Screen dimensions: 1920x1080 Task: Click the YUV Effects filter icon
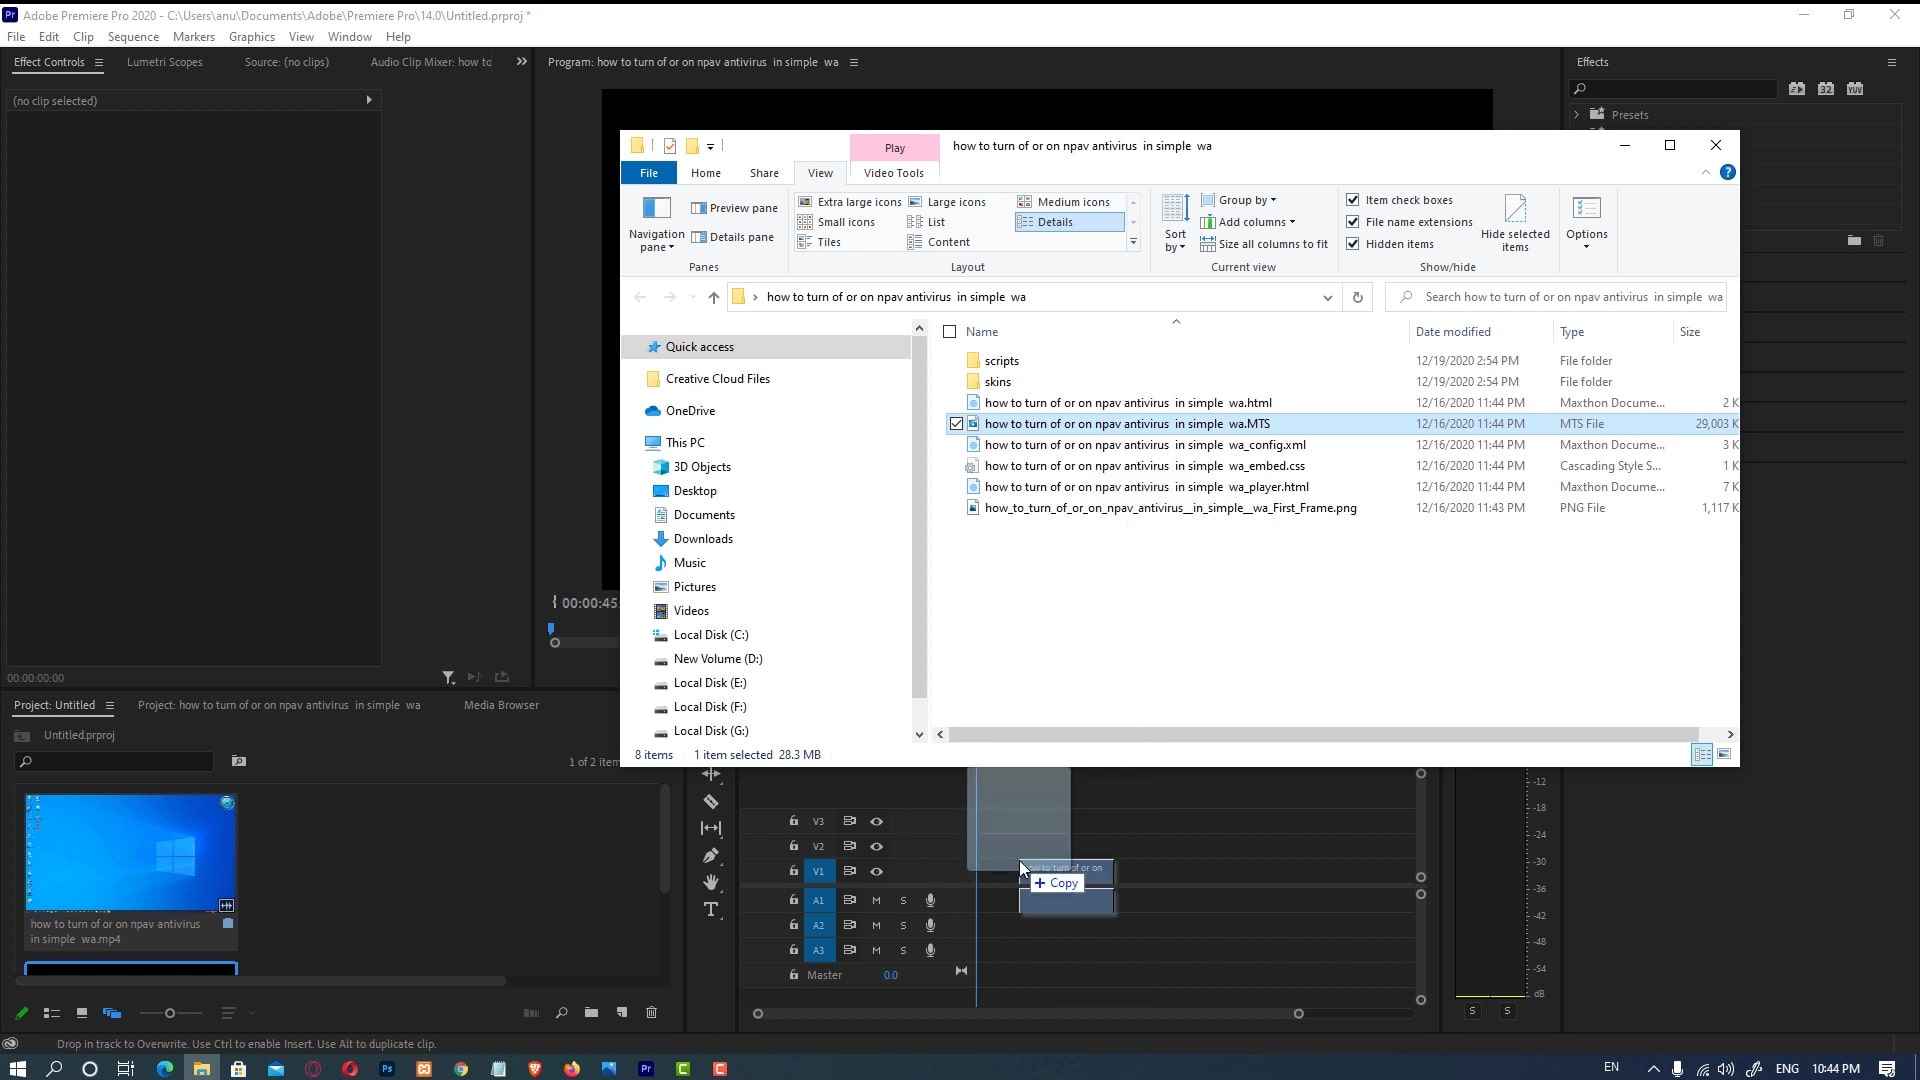tap(1855, 89)
